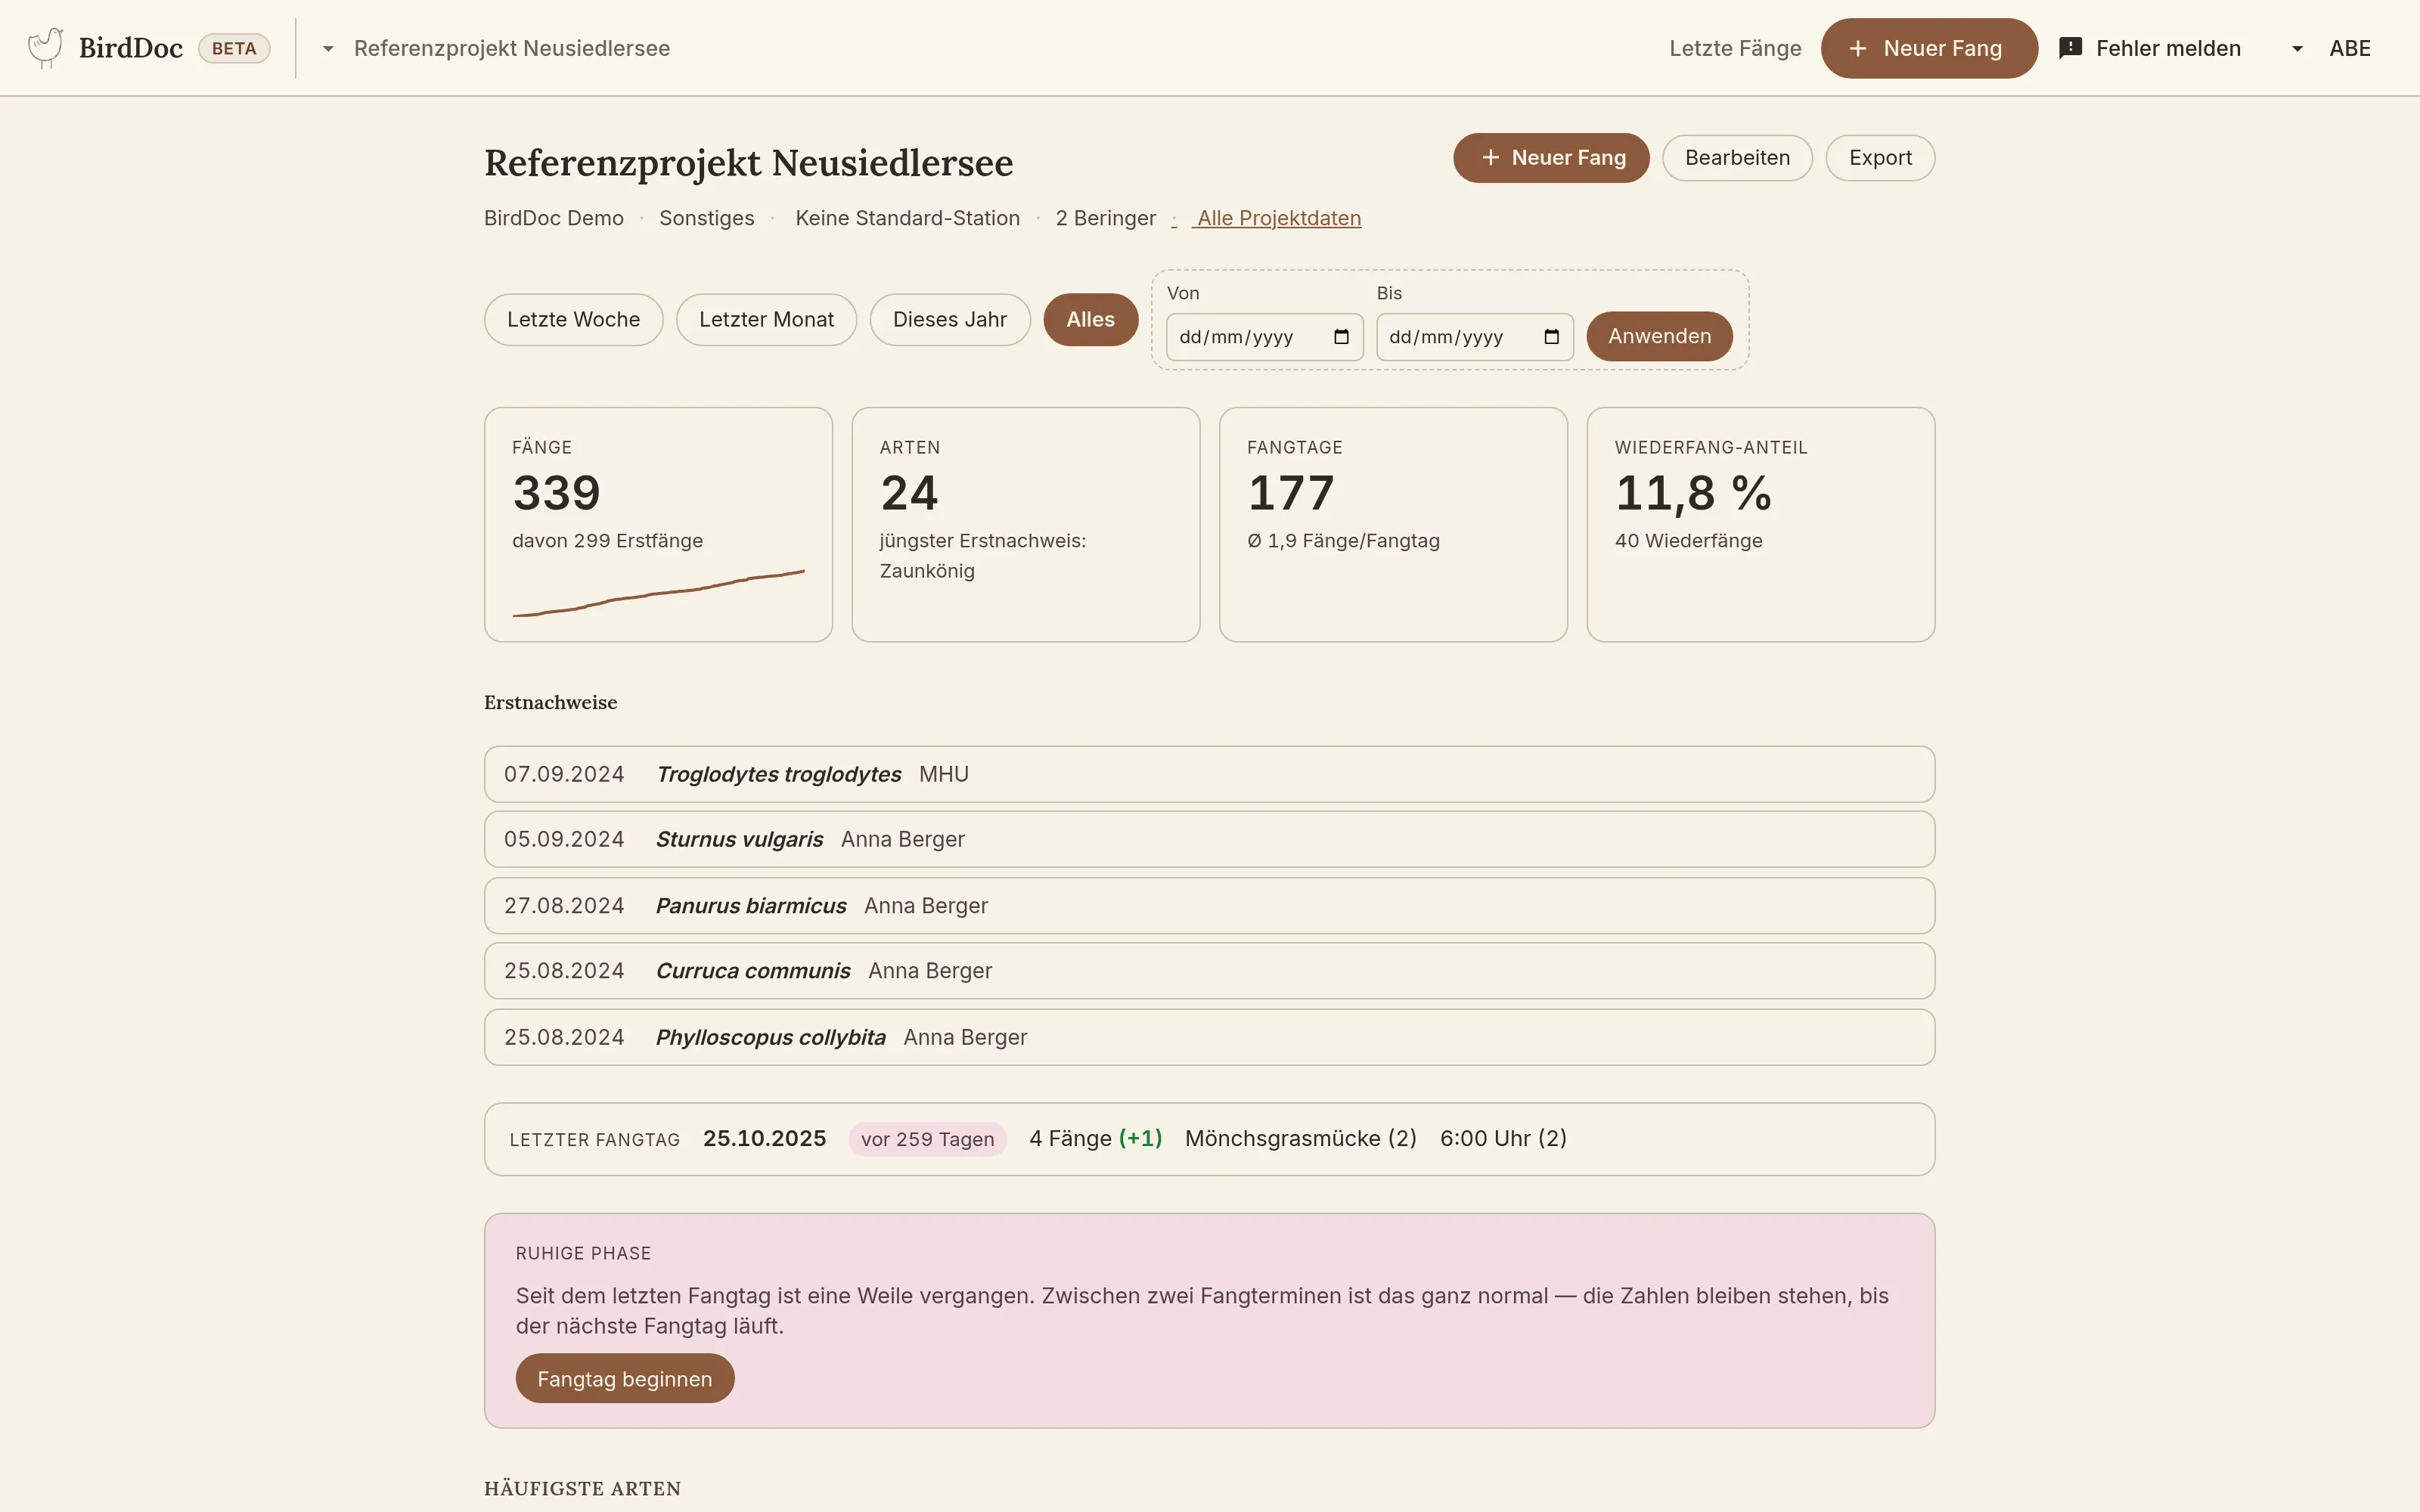Viewport: 2420px width, 1512px height.
Task: Click the plus icon in header Neuer Fang
Action: 1858,48
